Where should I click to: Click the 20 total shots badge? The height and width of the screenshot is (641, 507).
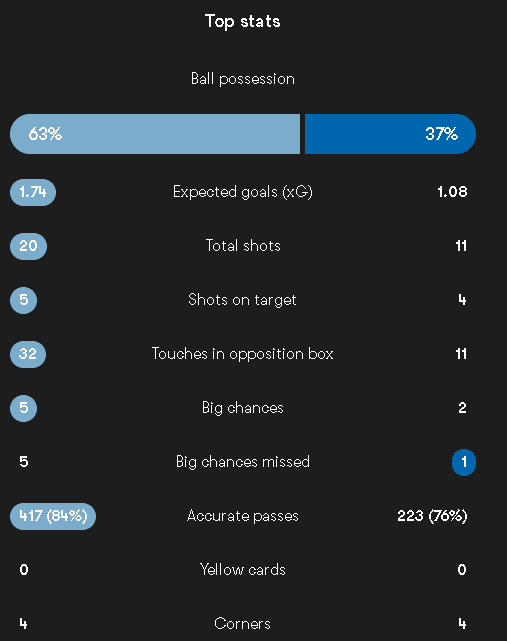[x=28, y=246]
